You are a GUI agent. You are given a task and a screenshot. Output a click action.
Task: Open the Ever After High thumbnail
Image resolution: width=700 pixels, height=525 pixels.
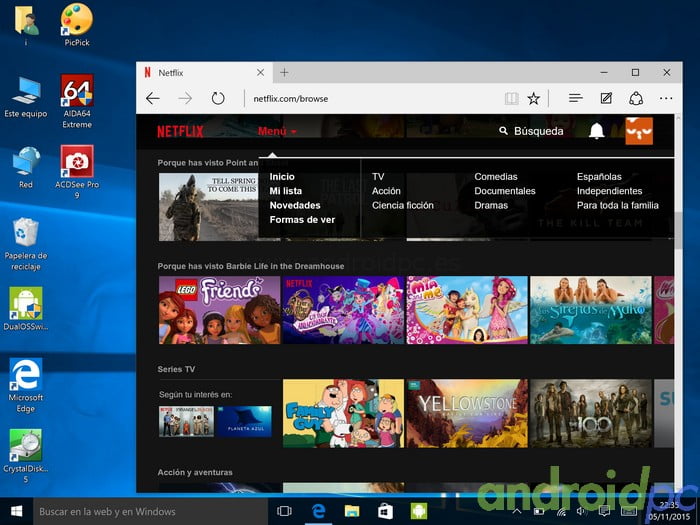pyautogui.click(x=343, y=310)
